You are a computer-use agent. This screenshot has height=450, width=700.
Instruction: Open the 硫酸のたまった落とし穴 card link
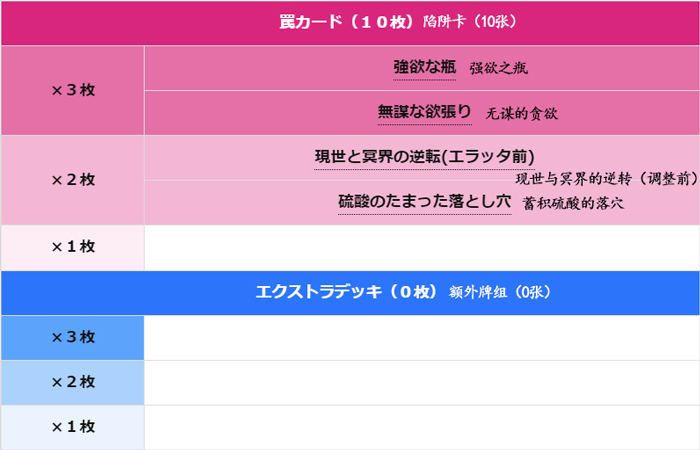(x=424, y=201)
